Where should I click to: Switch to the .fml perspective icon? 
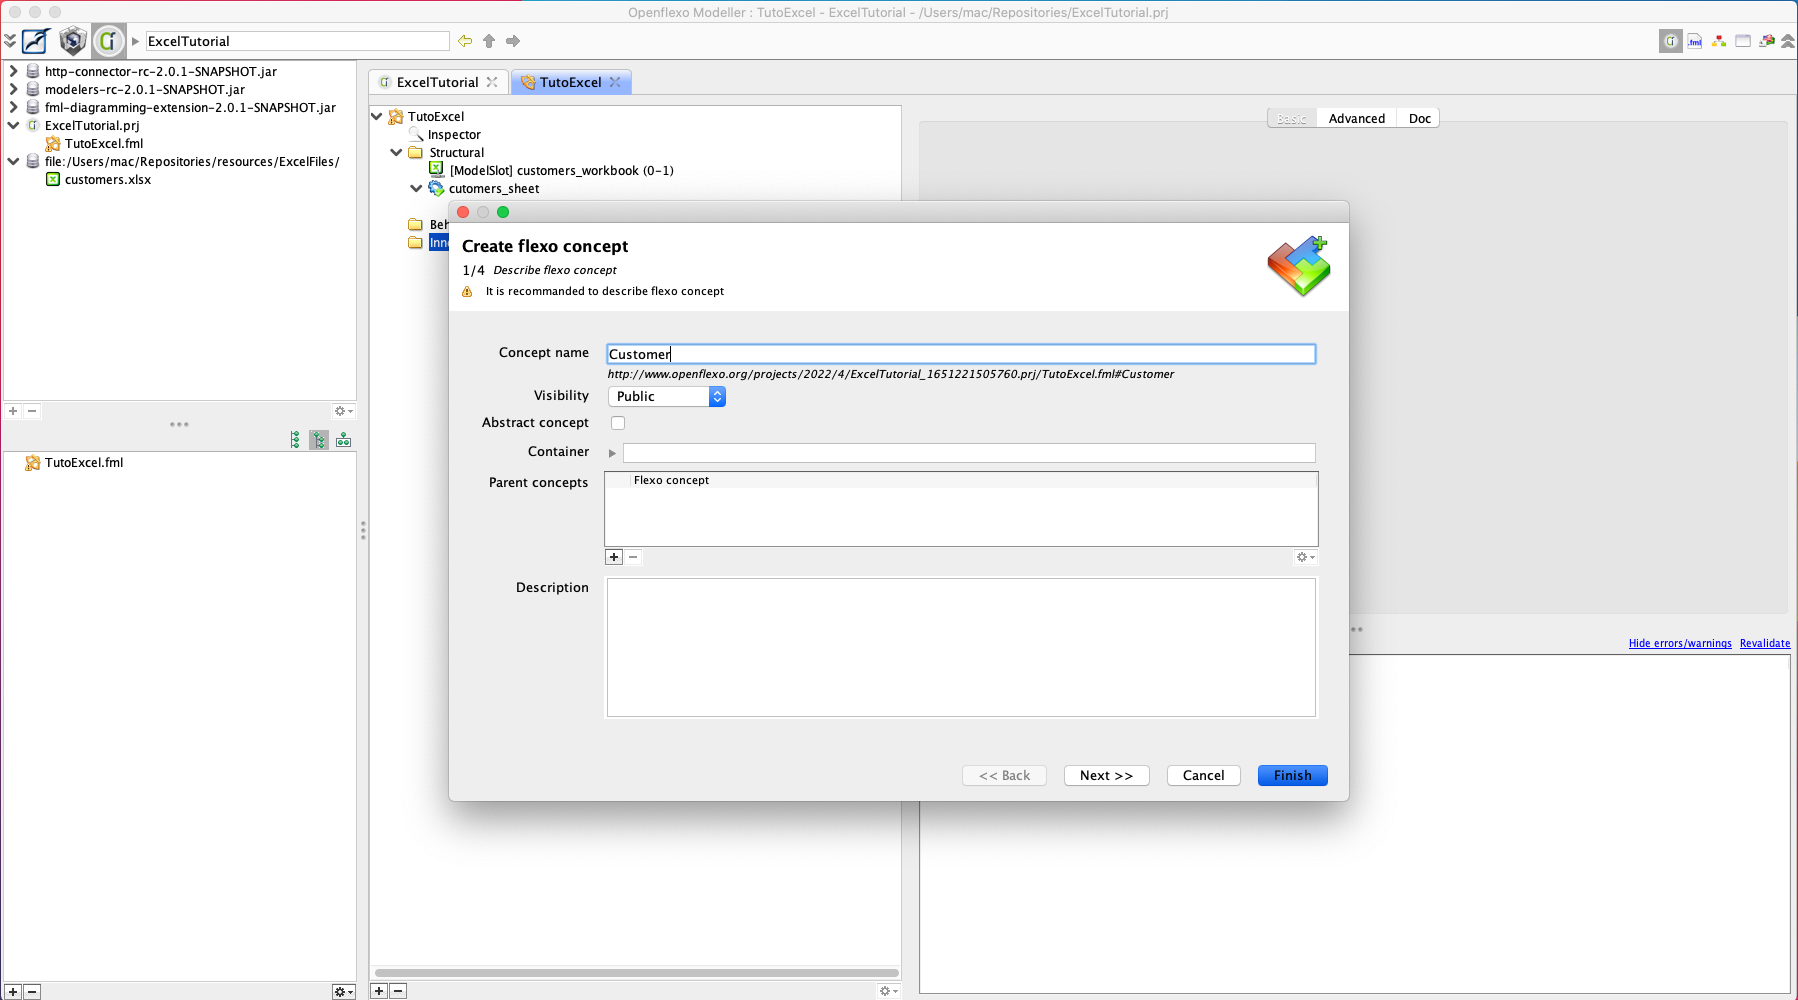pyautogui.click(x=1695, y=41)
